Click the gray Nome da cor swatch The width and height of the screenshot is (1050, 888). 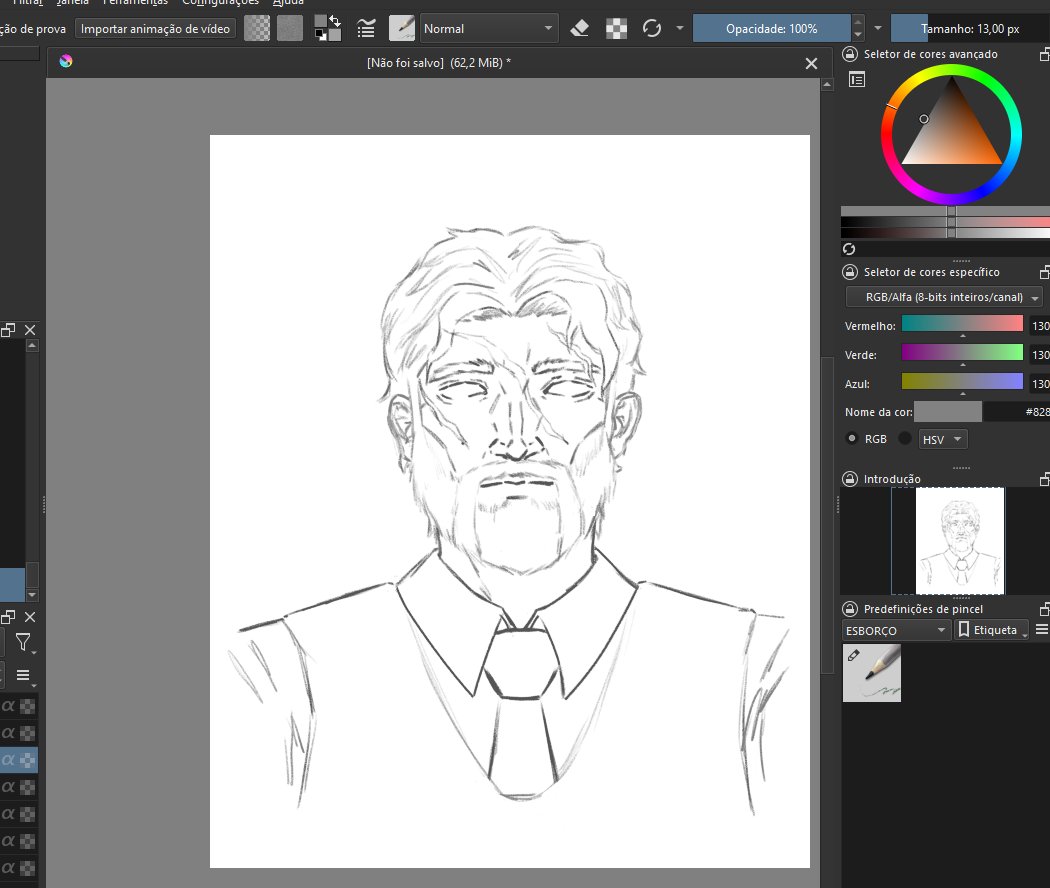point(948,412)
